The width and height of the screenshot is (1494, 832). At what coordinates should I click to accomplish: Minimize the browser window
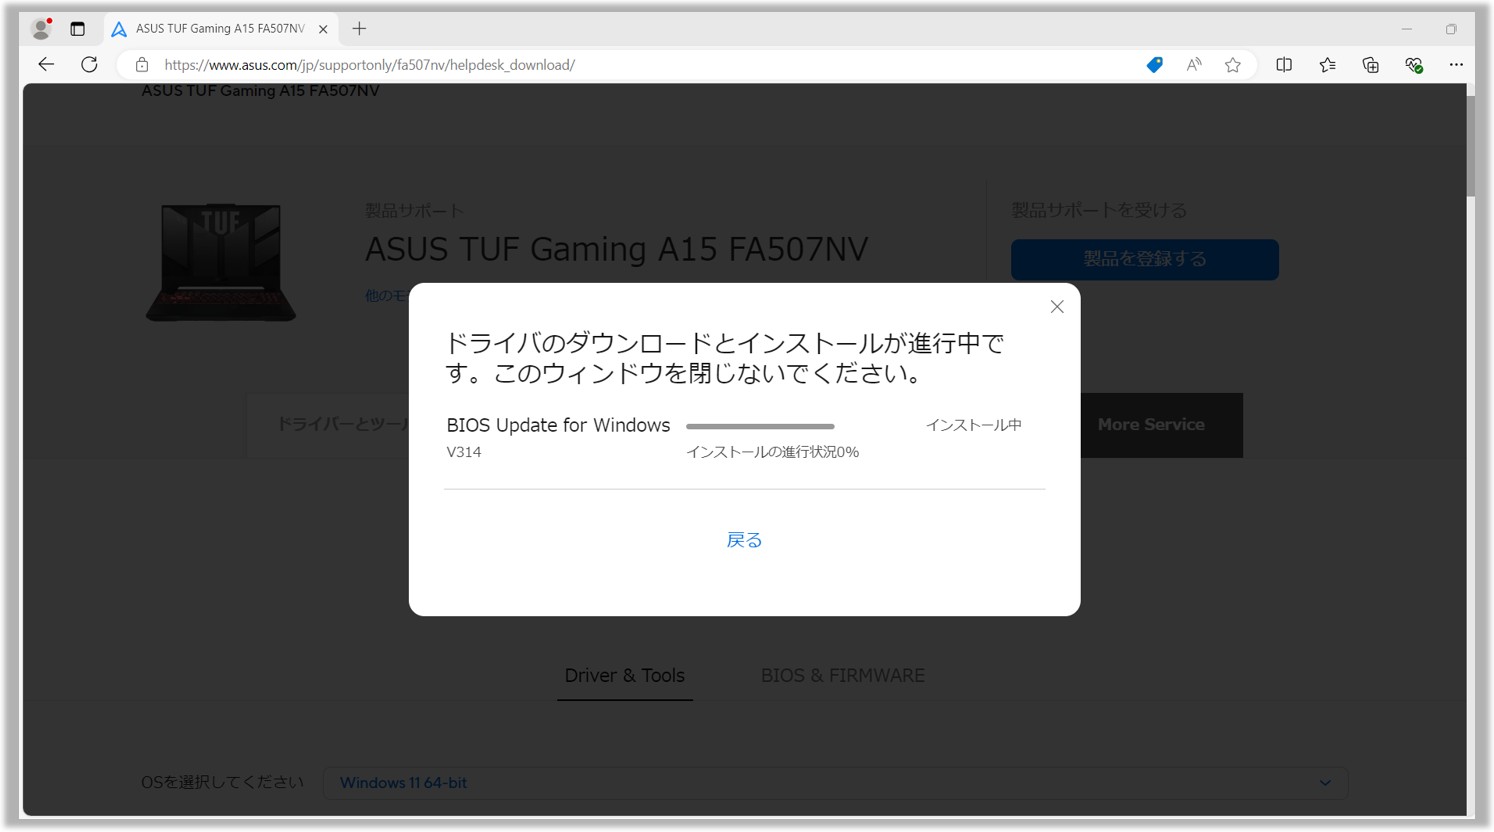pyautogui.click(x=1407, y=29)
